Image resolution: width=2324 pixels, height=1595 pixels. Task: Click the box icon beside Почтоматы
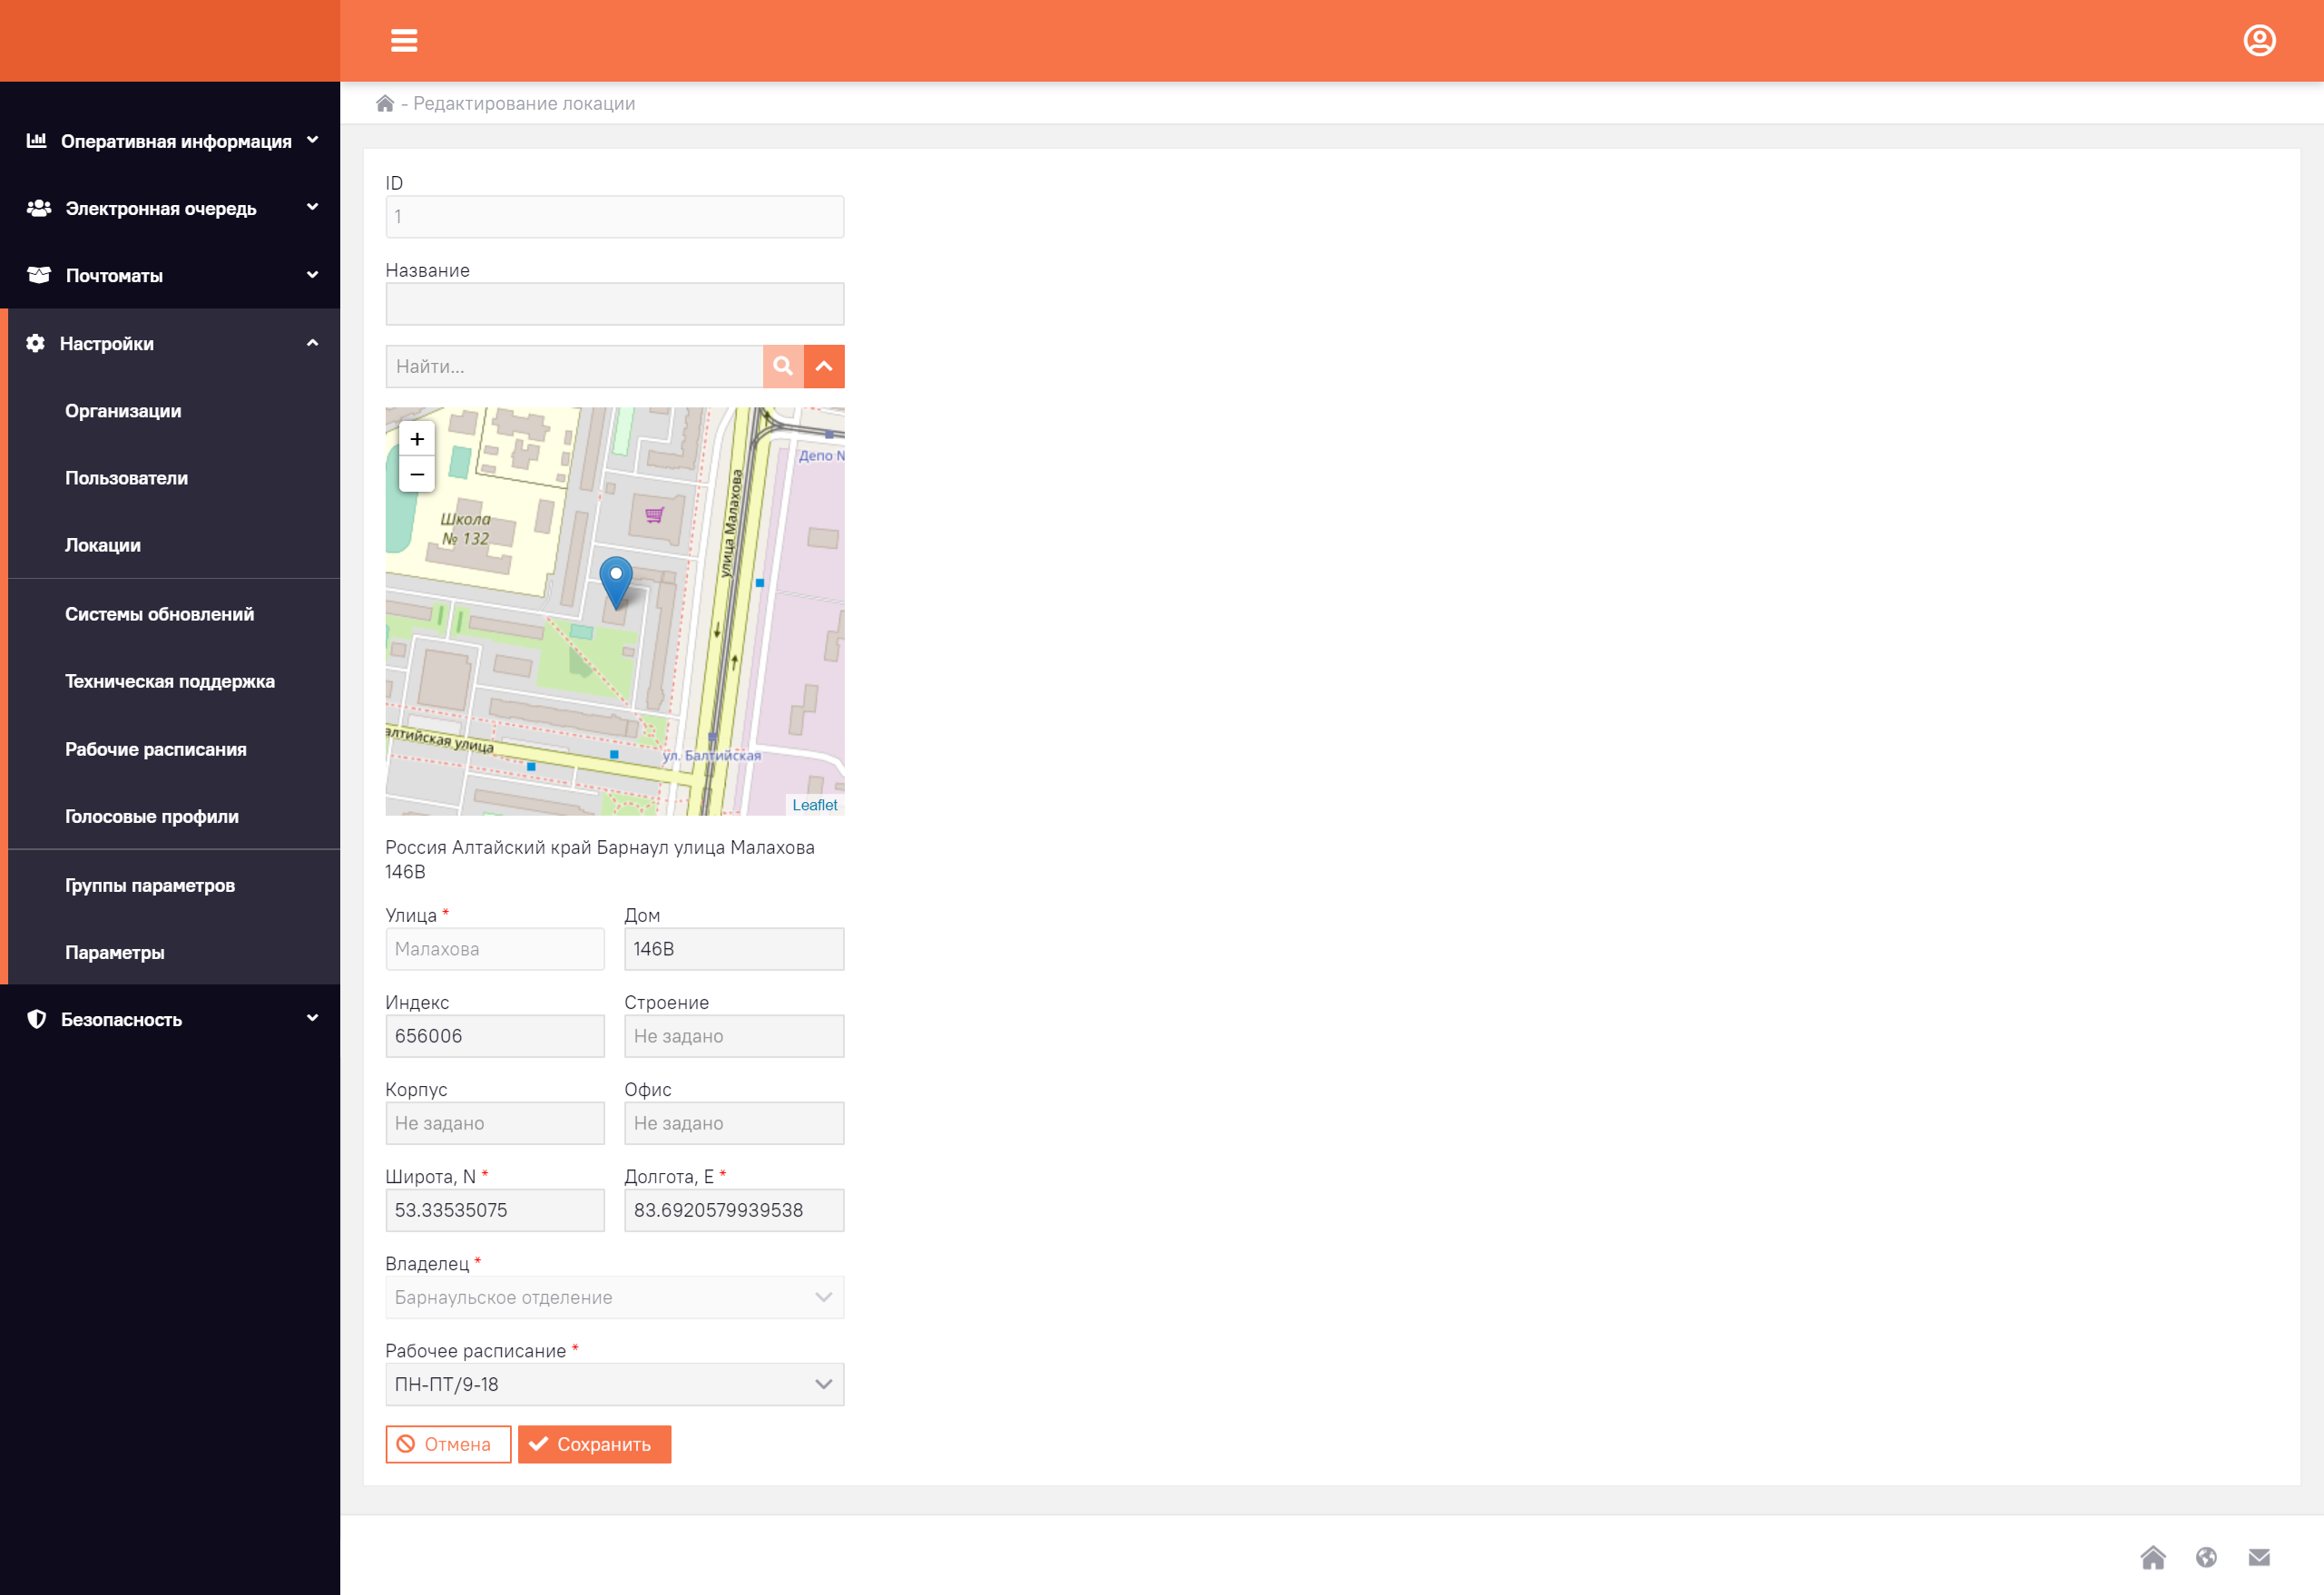click(x=39, y=275)
